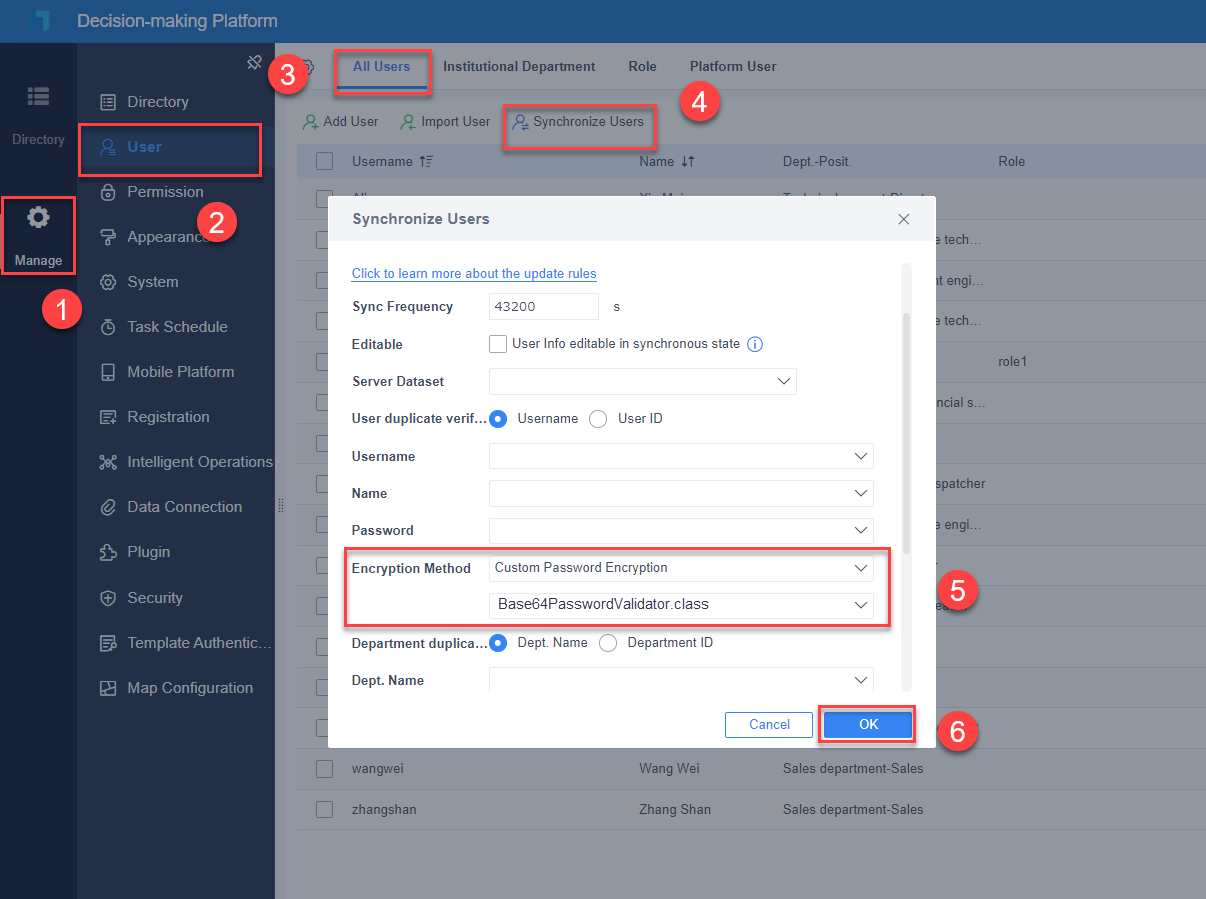
Task: Click the Plugin puzzle icon
Action: [x=108, y=552]
